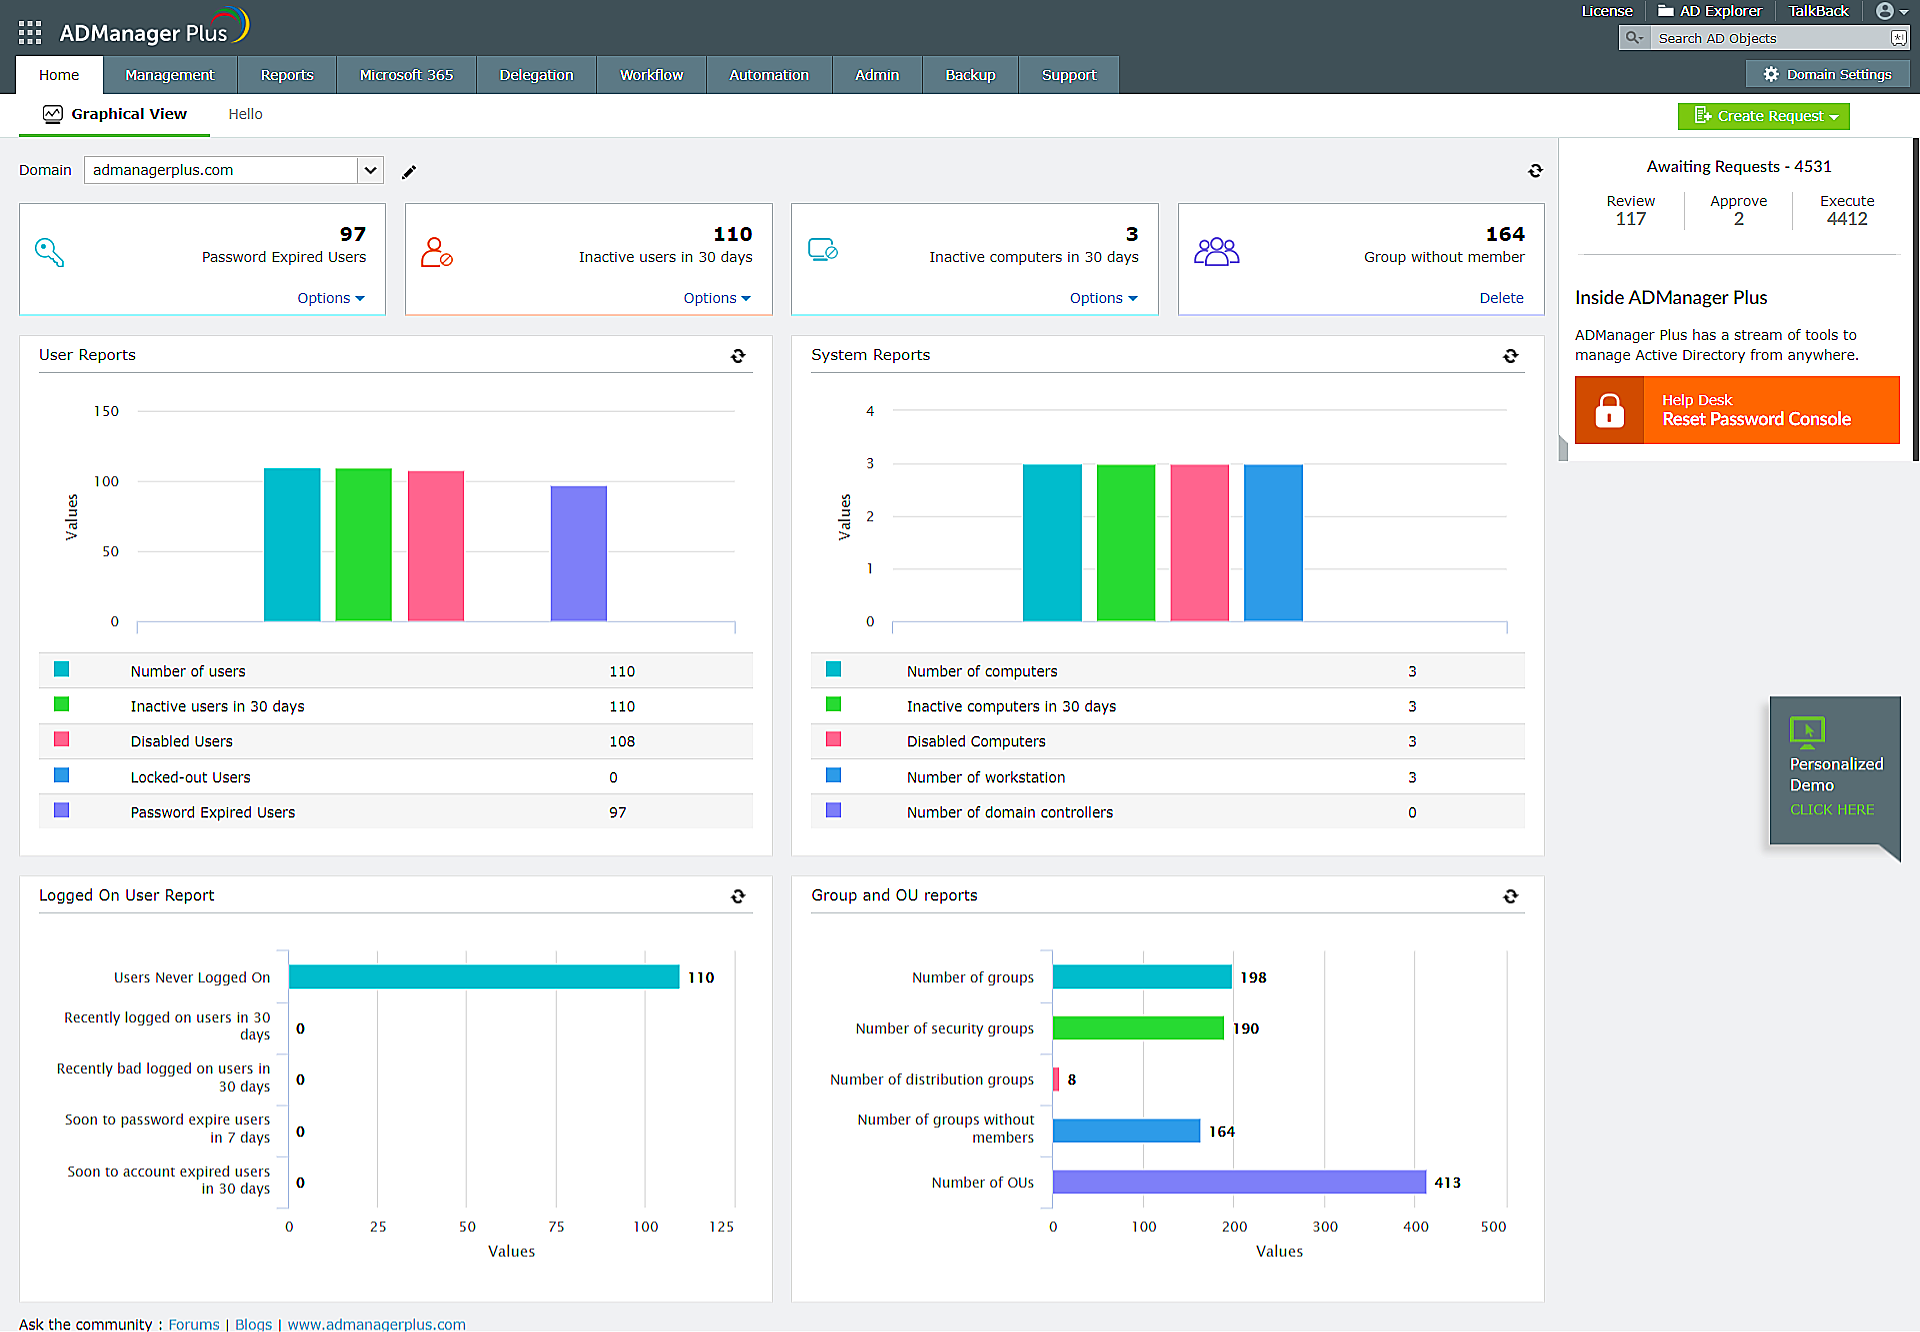This screenshot has width=1920, height=1332.
Task: Expand the Options dropdown under Inactive users in 30 days
Action: (718, 298)
